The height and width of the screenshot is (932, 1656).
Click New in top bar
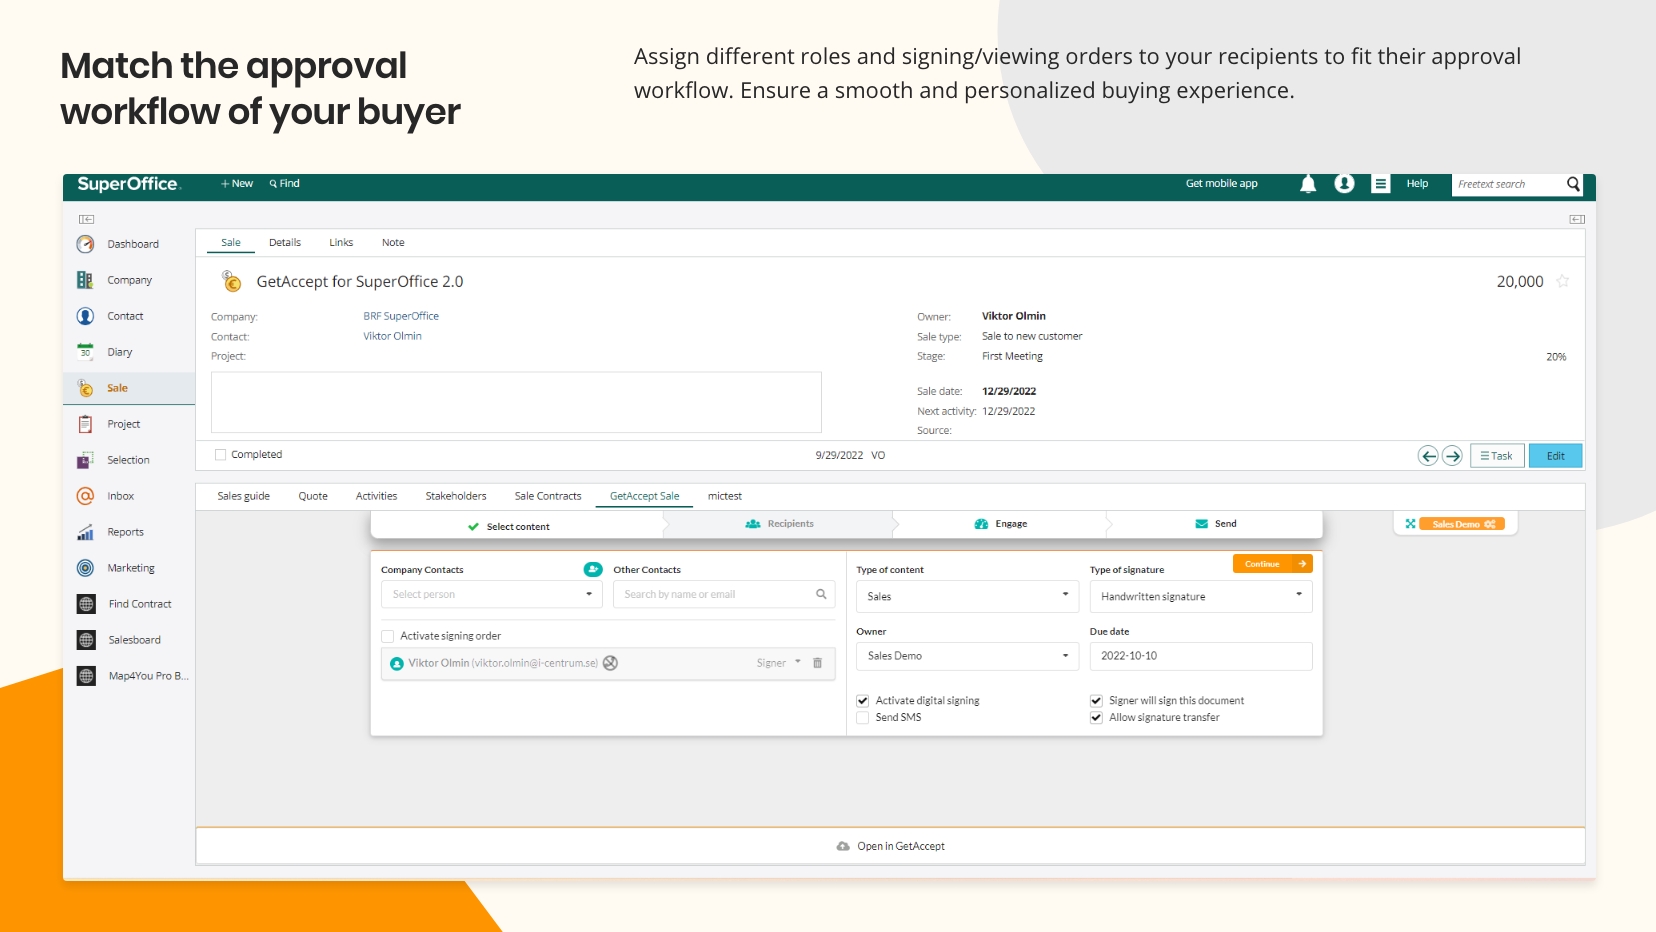(x=237, y=184)
